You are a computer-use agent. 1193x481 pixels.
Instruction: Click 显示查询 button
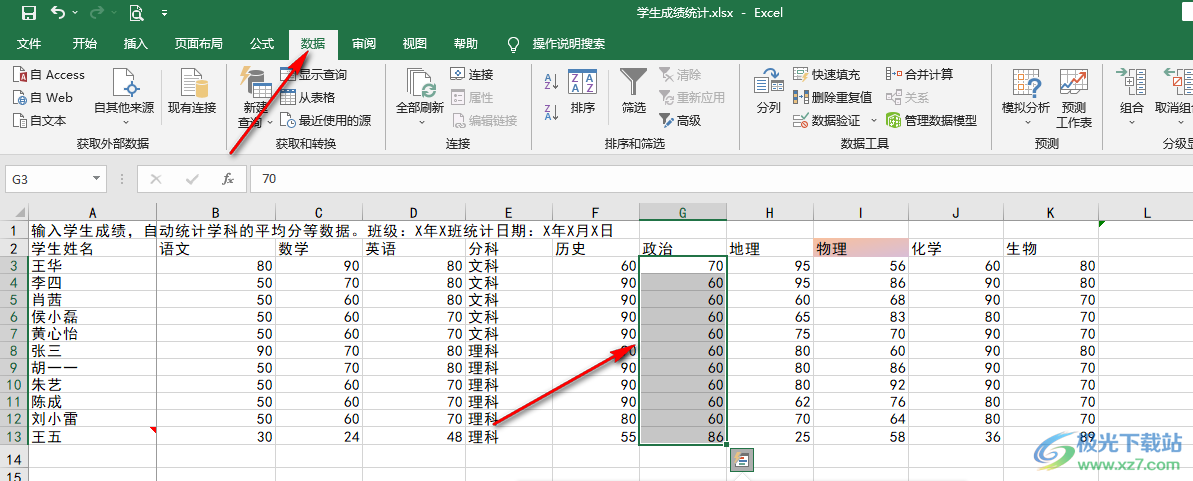[313, 75]
